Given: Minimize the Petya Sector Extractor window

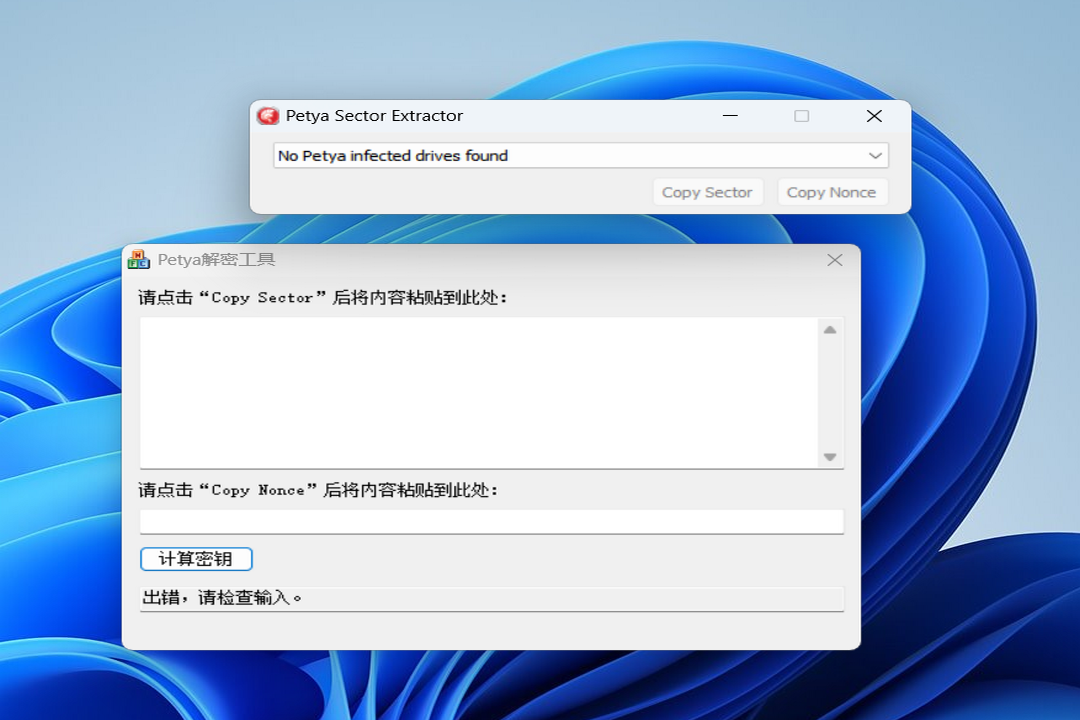Looking at the screenshot, I should click(x=730, y=116).
